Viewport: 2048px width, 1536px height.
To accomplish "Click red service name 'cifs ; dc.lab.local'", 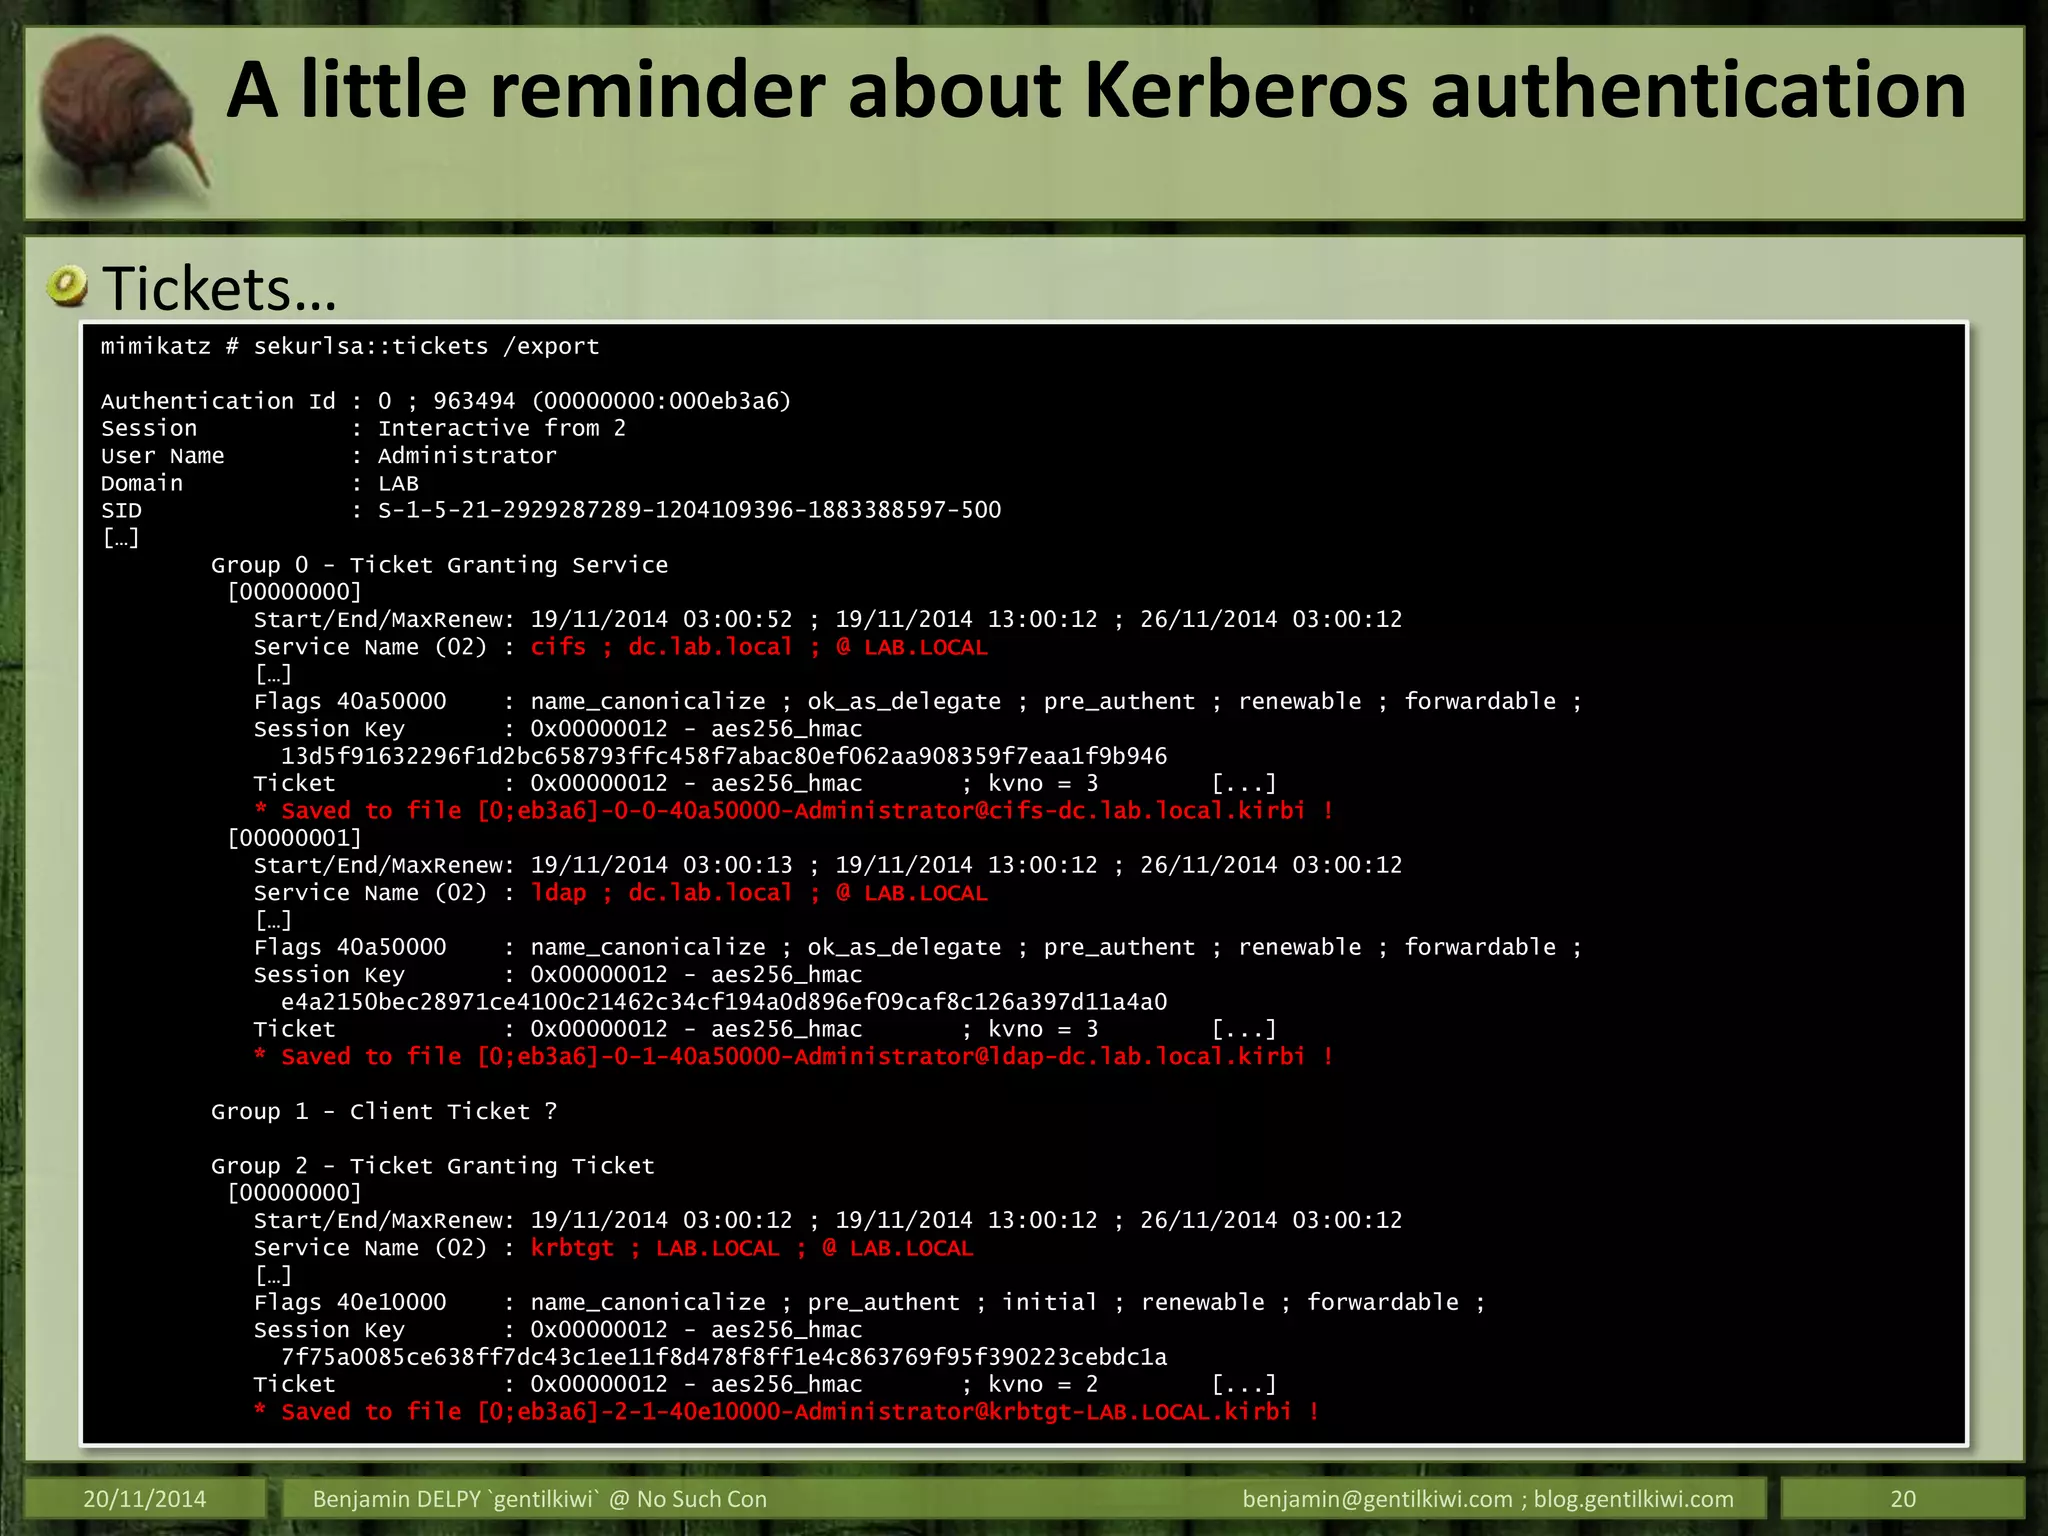I will pos(759,647).
